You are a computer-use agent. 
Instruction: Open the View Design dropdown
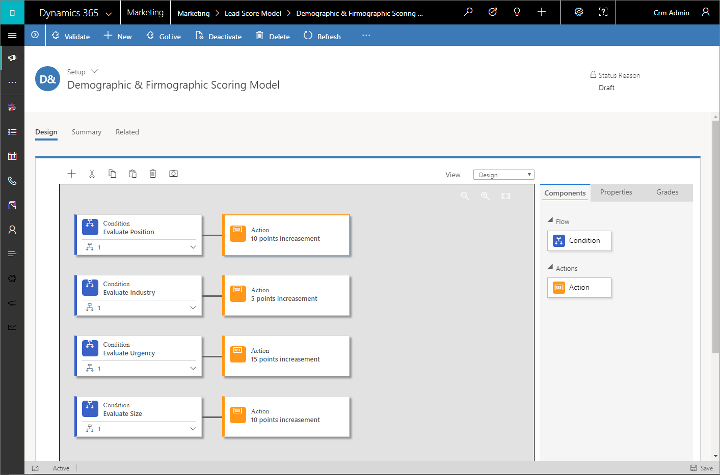click(x=503, y=174)
